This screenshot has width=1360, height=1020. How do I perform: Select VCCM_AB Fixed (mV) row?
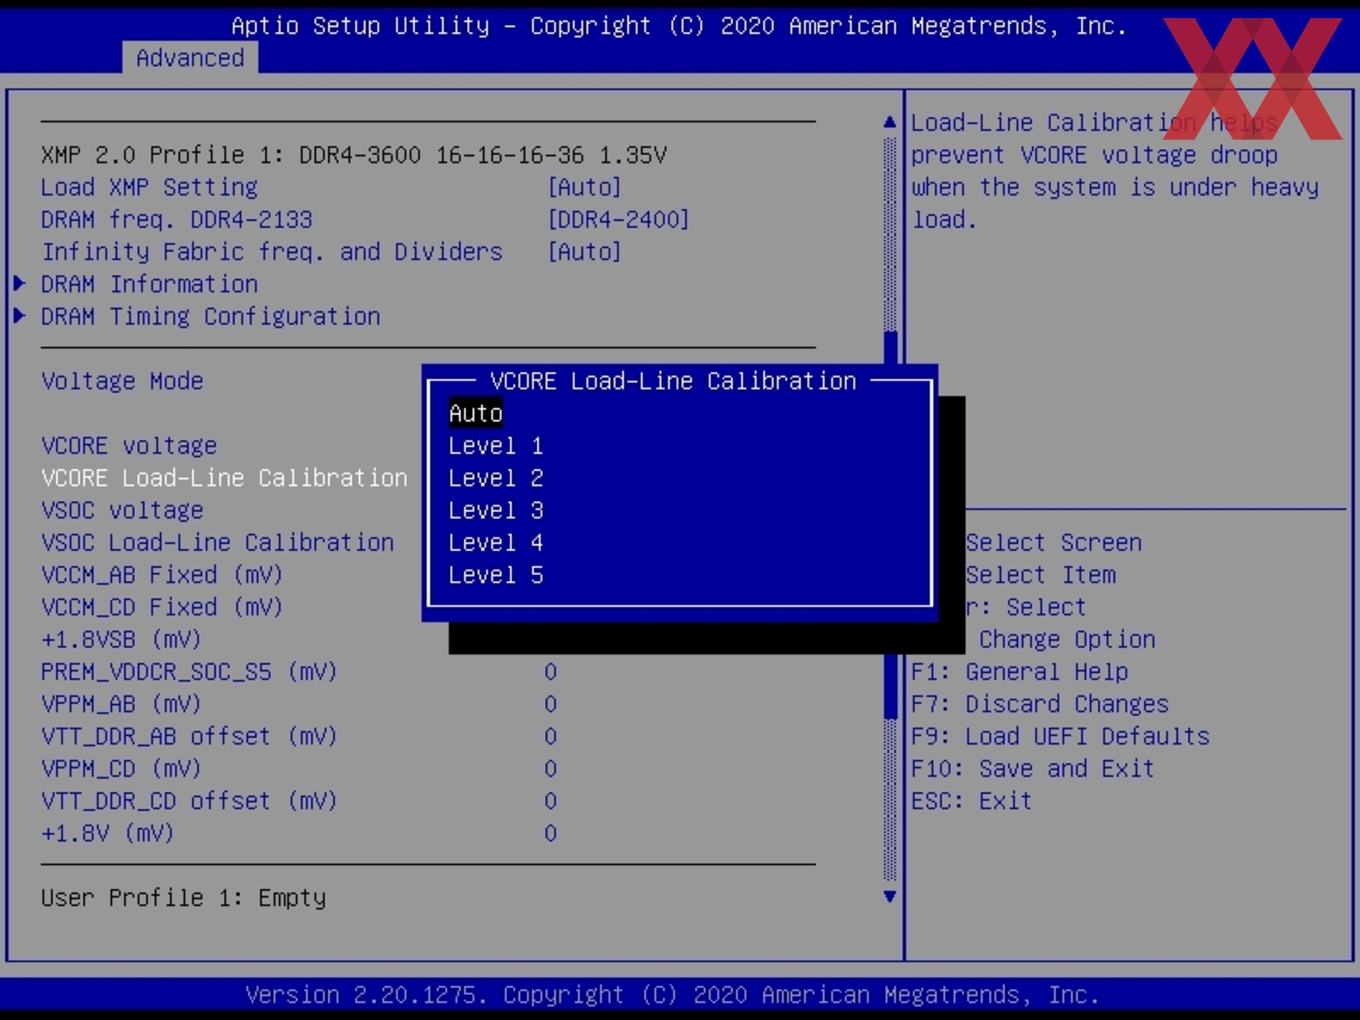click(162, 575)
